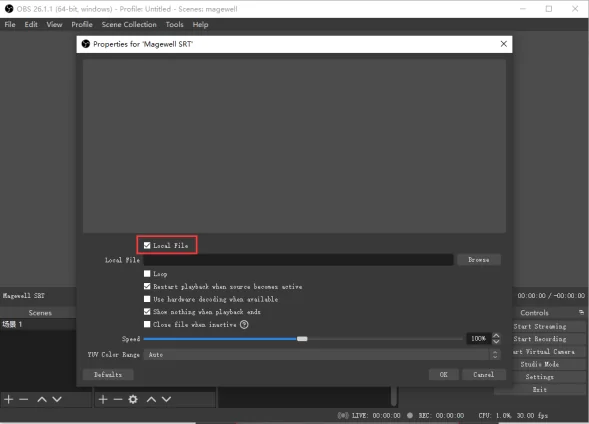This screenshot has width=589, height=424.
Task: Decrease Speed with the down stepper arrow
Action: coord(496,342)
